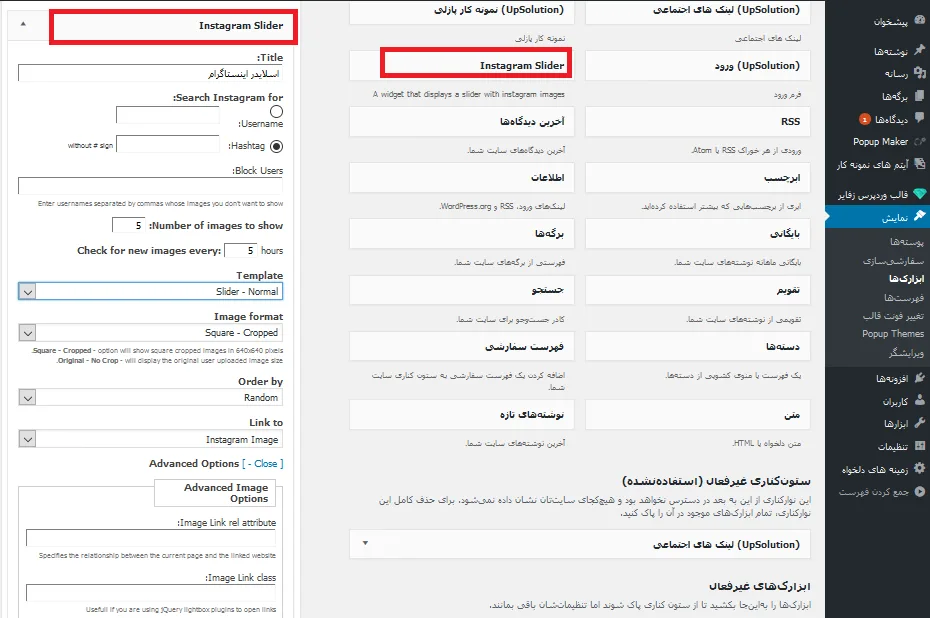Click the plugin icon beside افزونه‌ها
930x618 pixels.
click(x=919, y=377)
